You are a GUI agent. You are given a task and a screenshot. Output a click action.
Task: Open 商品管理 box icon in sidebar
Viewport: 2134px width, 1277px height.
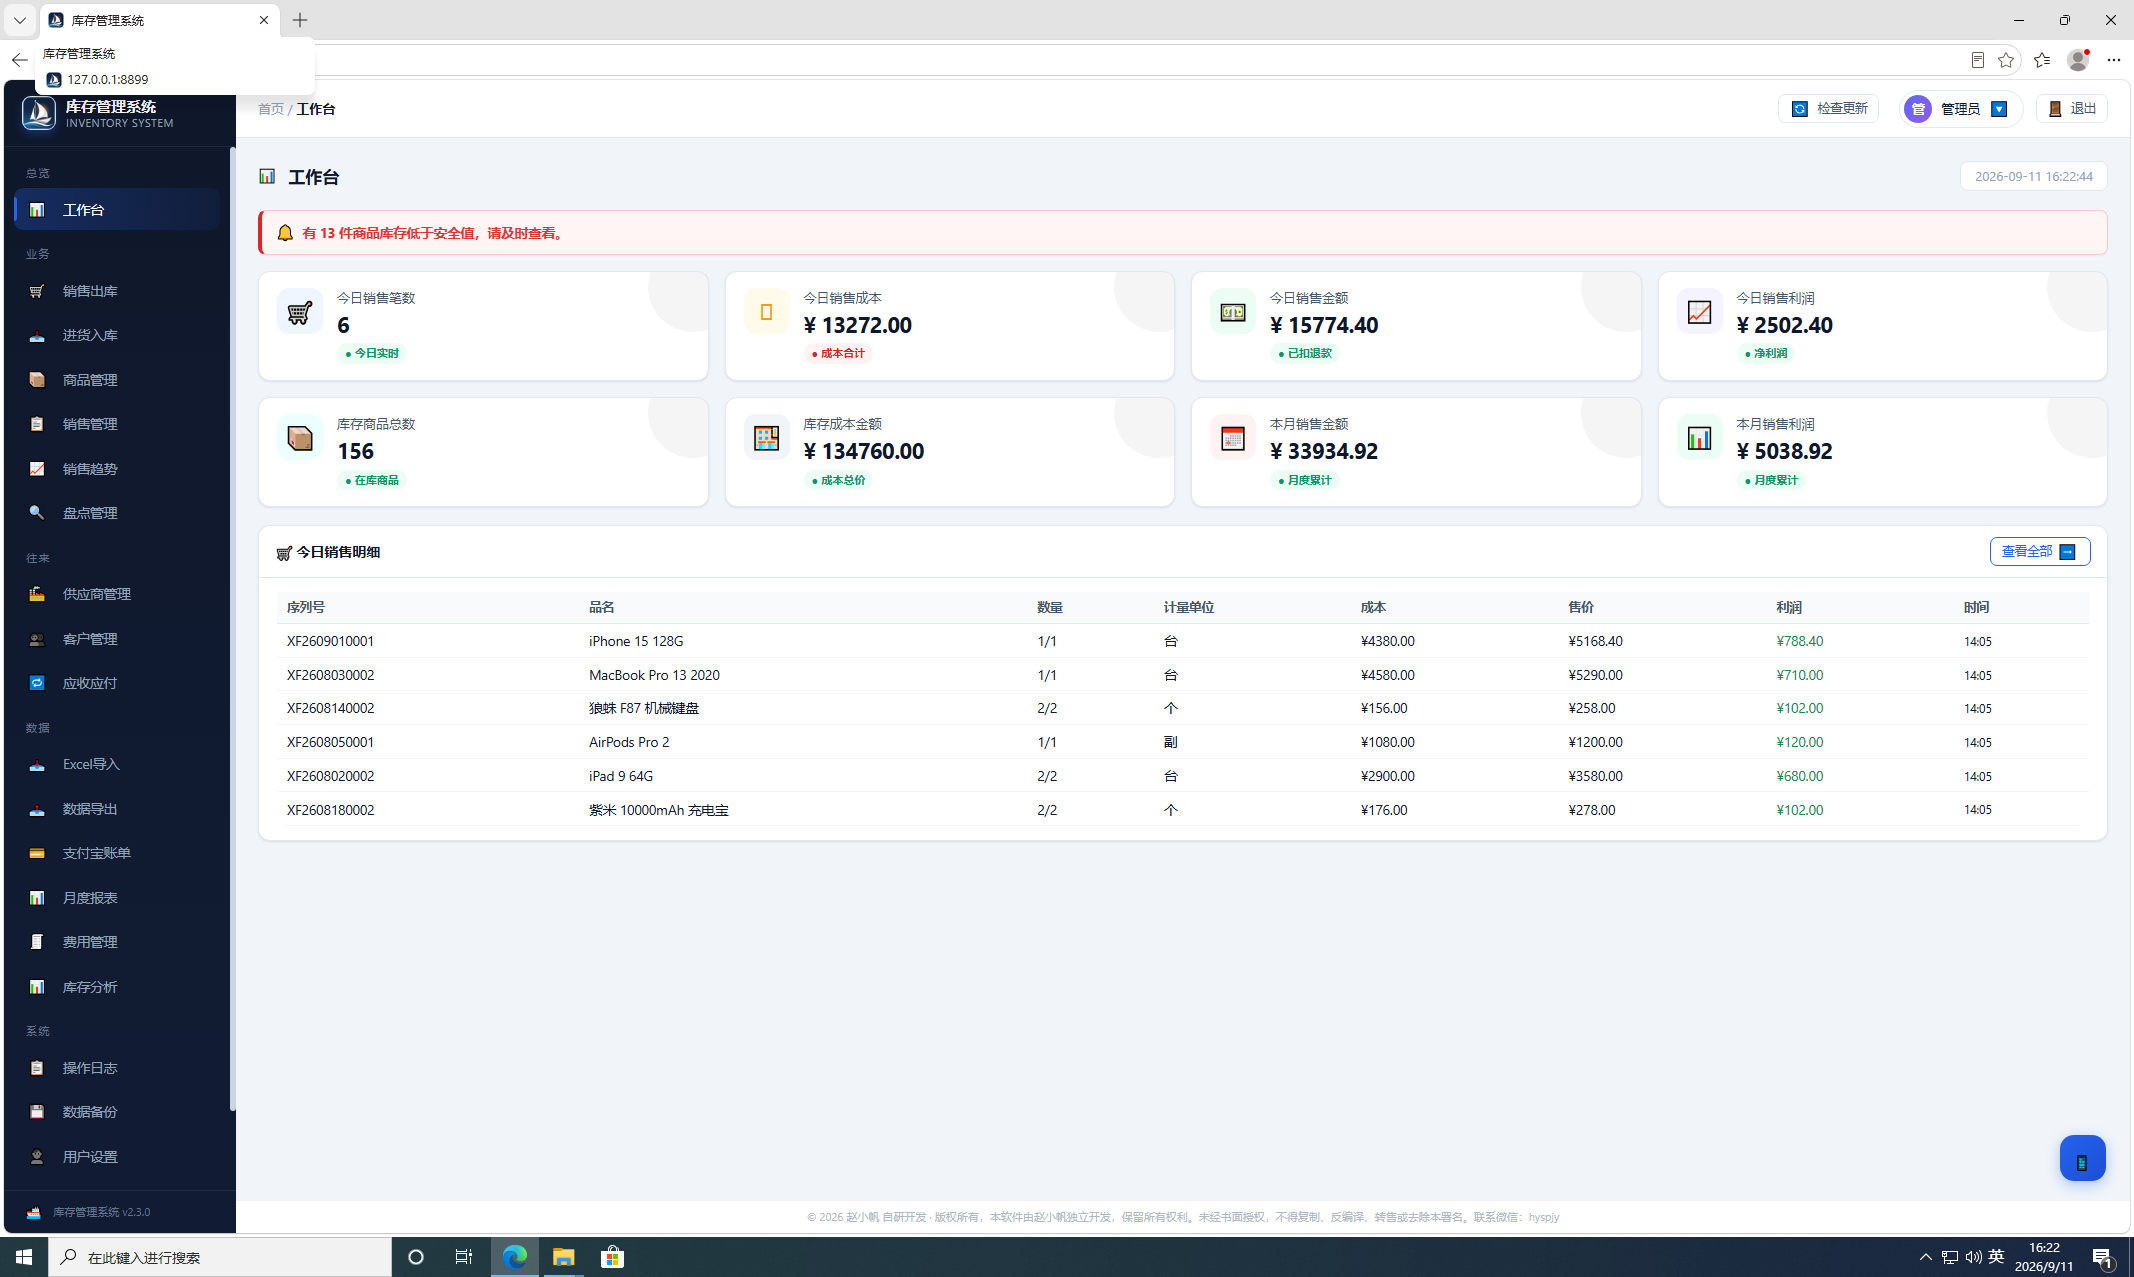tap(117, 380)
